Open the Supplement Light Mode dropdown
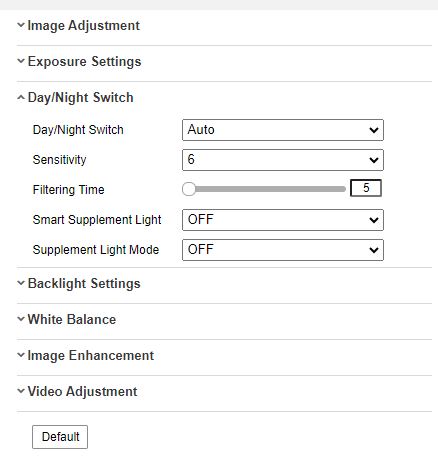The width and height of the screenshot is (438, 466). (x=283, y=250)
